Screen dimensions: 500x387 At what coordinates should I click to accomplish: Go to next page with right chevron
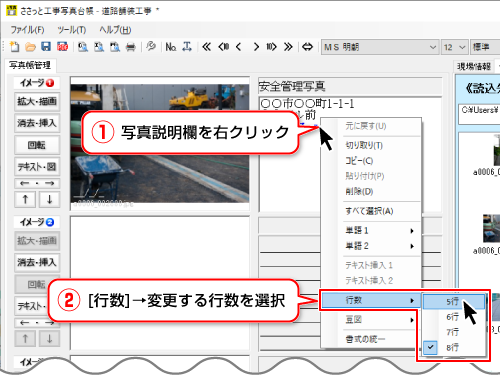[256, 47]
